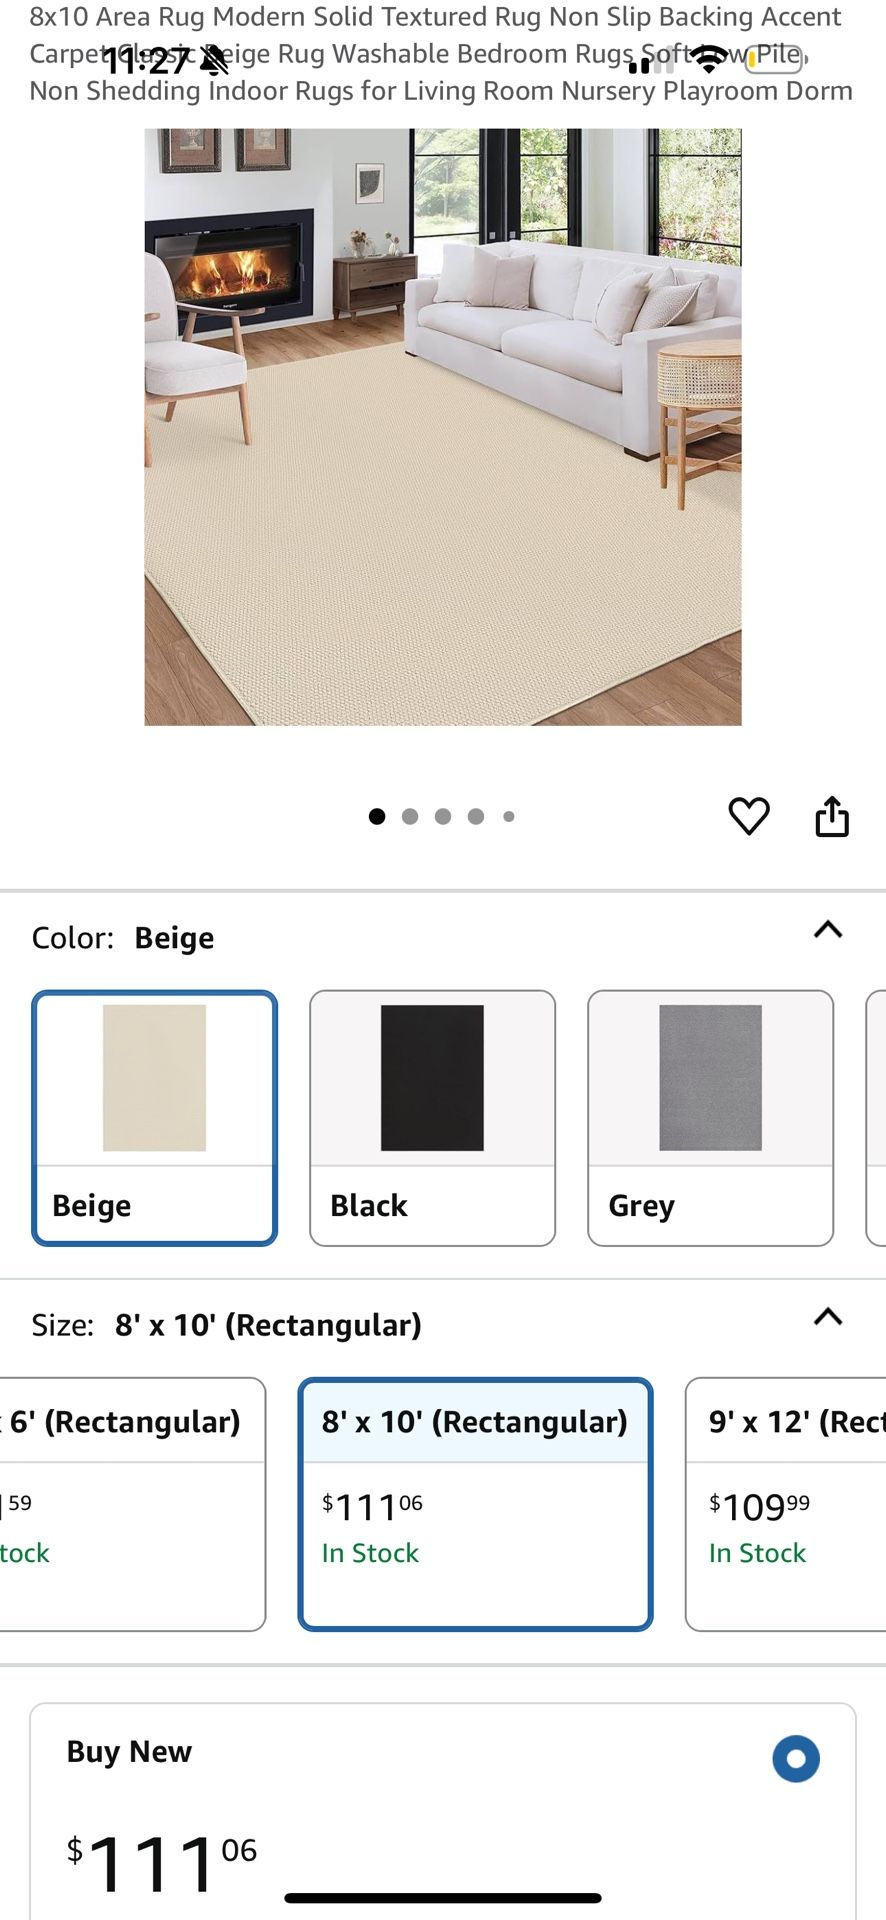Open the first carousel page dot
Image resolution: width=886 pixels, height=1920 pixels.
pos(377,816)
